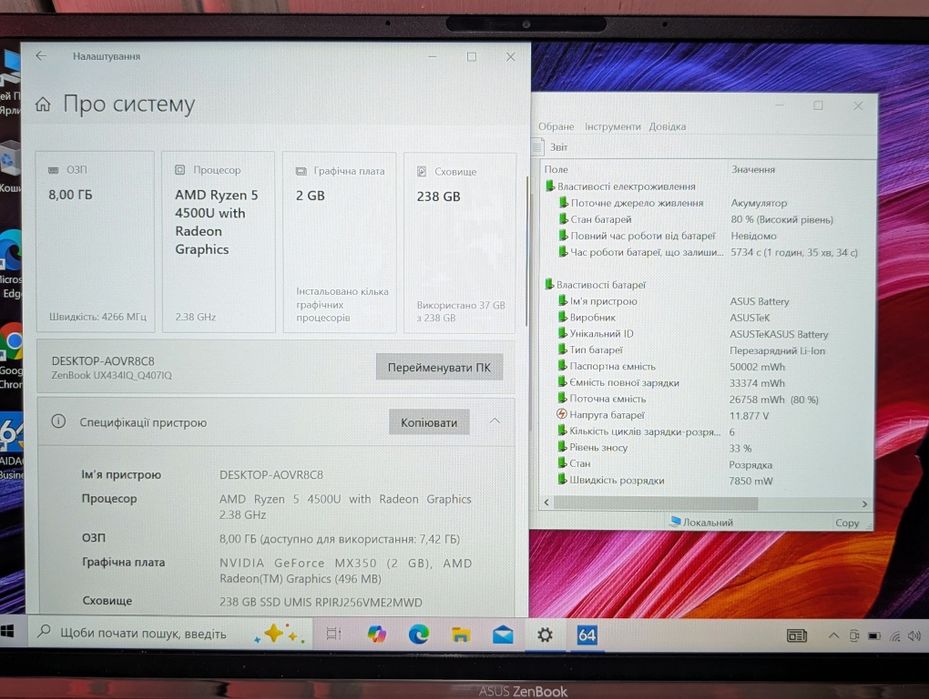Switch to Settings gear in the taskbar

tap(545, 636)
